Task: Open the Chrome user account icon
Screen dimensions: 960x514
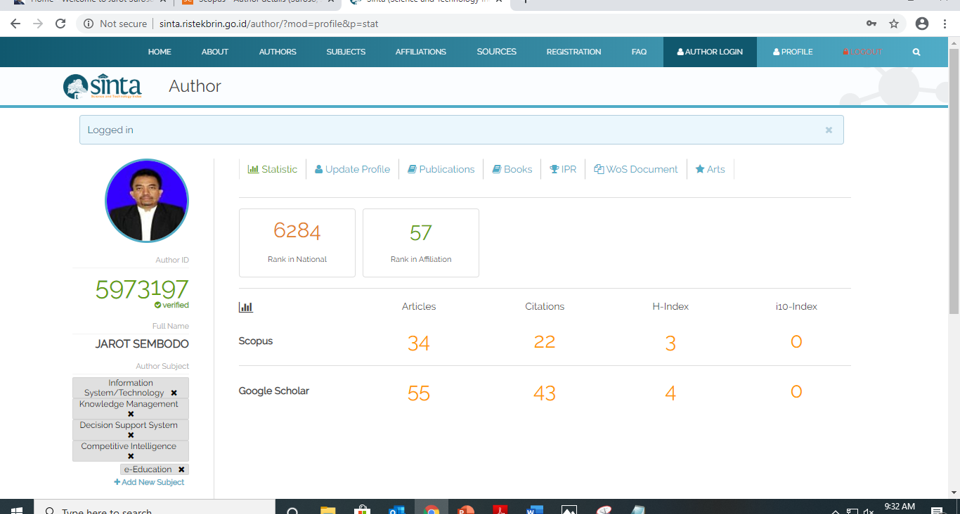Action: (x=921, y=23)
